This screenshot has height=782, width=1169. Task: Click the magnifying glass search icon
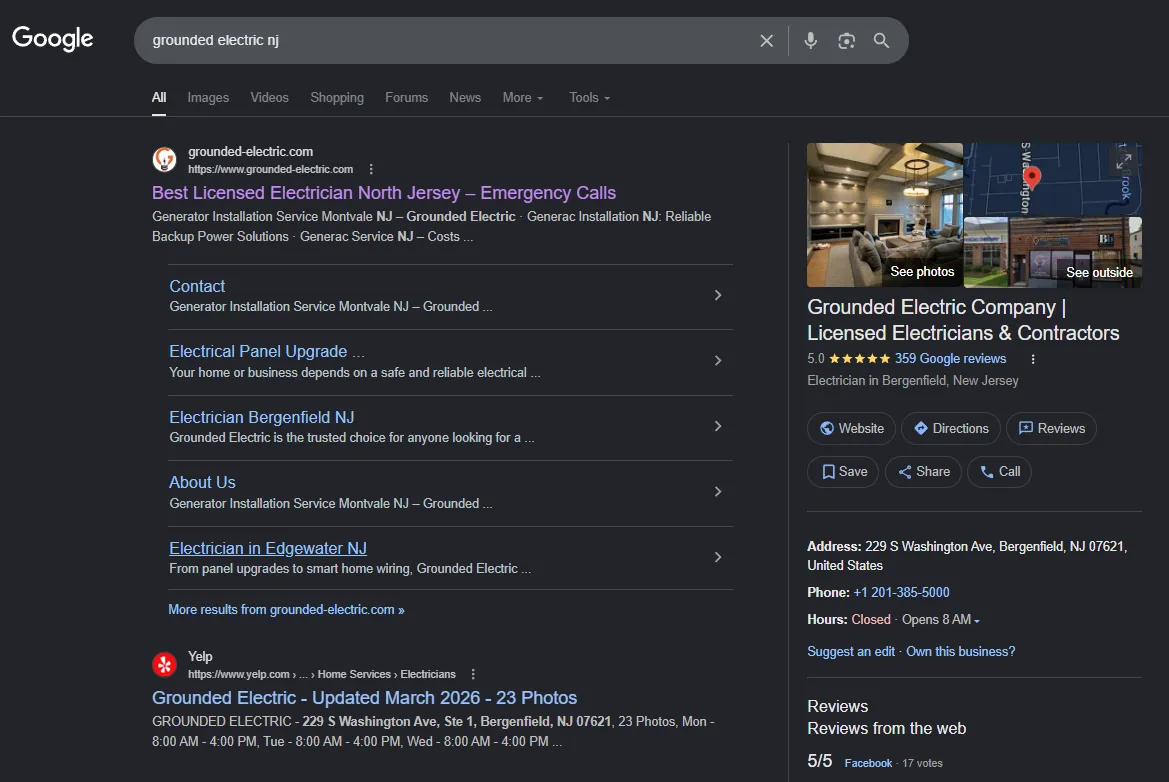pos(881,41)
